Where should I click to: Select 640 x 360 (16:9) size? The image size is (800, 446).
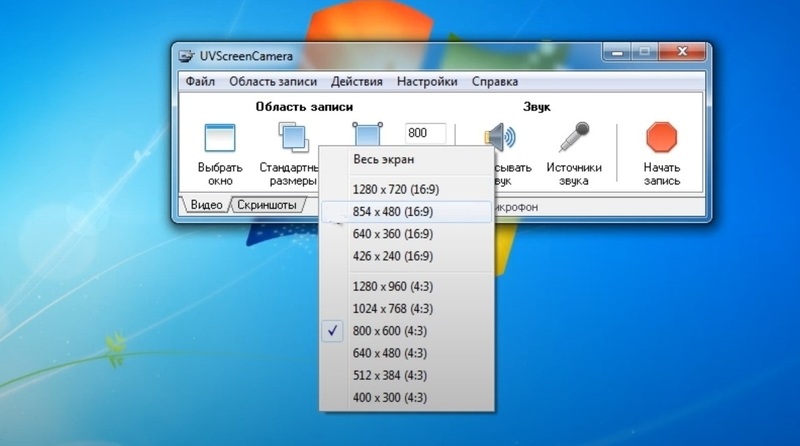[x=407, y=234]
